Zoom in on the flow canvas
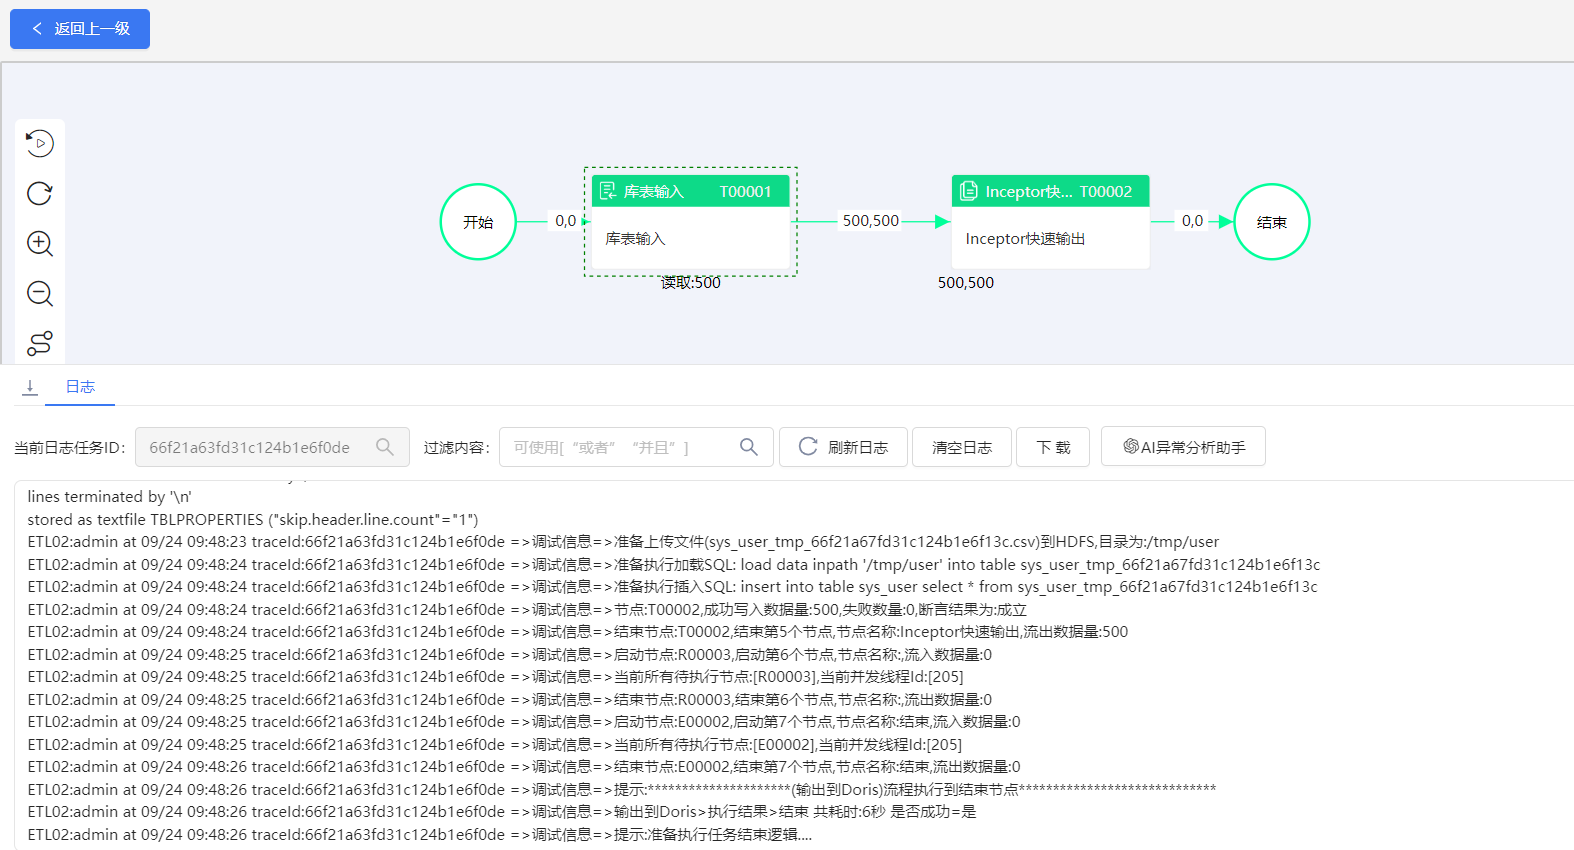The height and width of the screenshot is (850, 1574). pos(40,244)
